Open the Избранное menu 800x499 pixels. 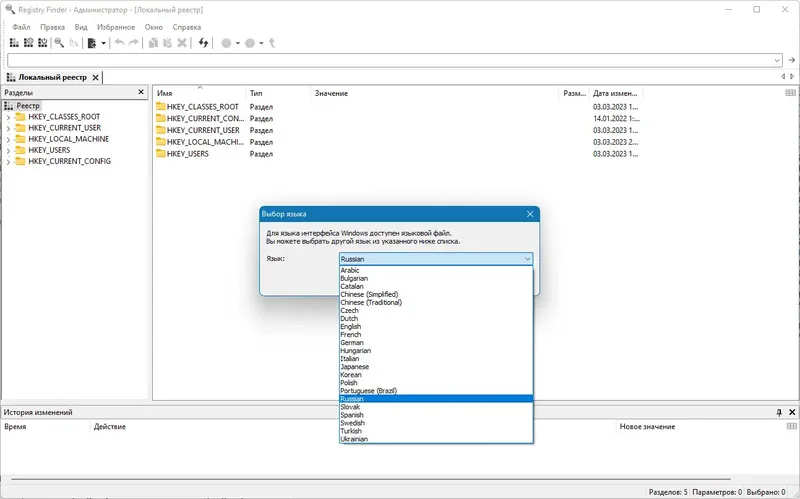point(116,27)
